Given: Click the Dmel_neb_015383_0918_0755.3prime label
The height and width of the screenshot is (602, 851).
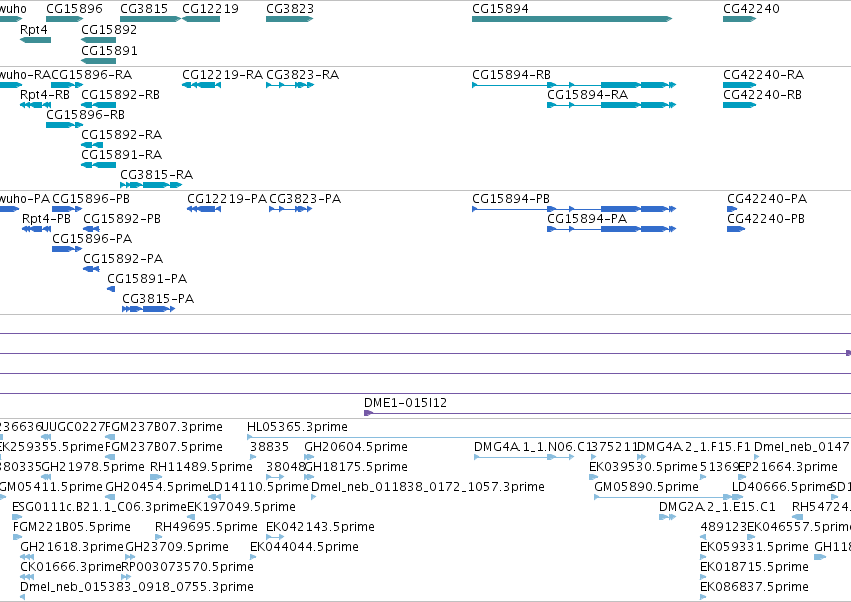Looking at the screenshot, I should (x=137, y=587).
